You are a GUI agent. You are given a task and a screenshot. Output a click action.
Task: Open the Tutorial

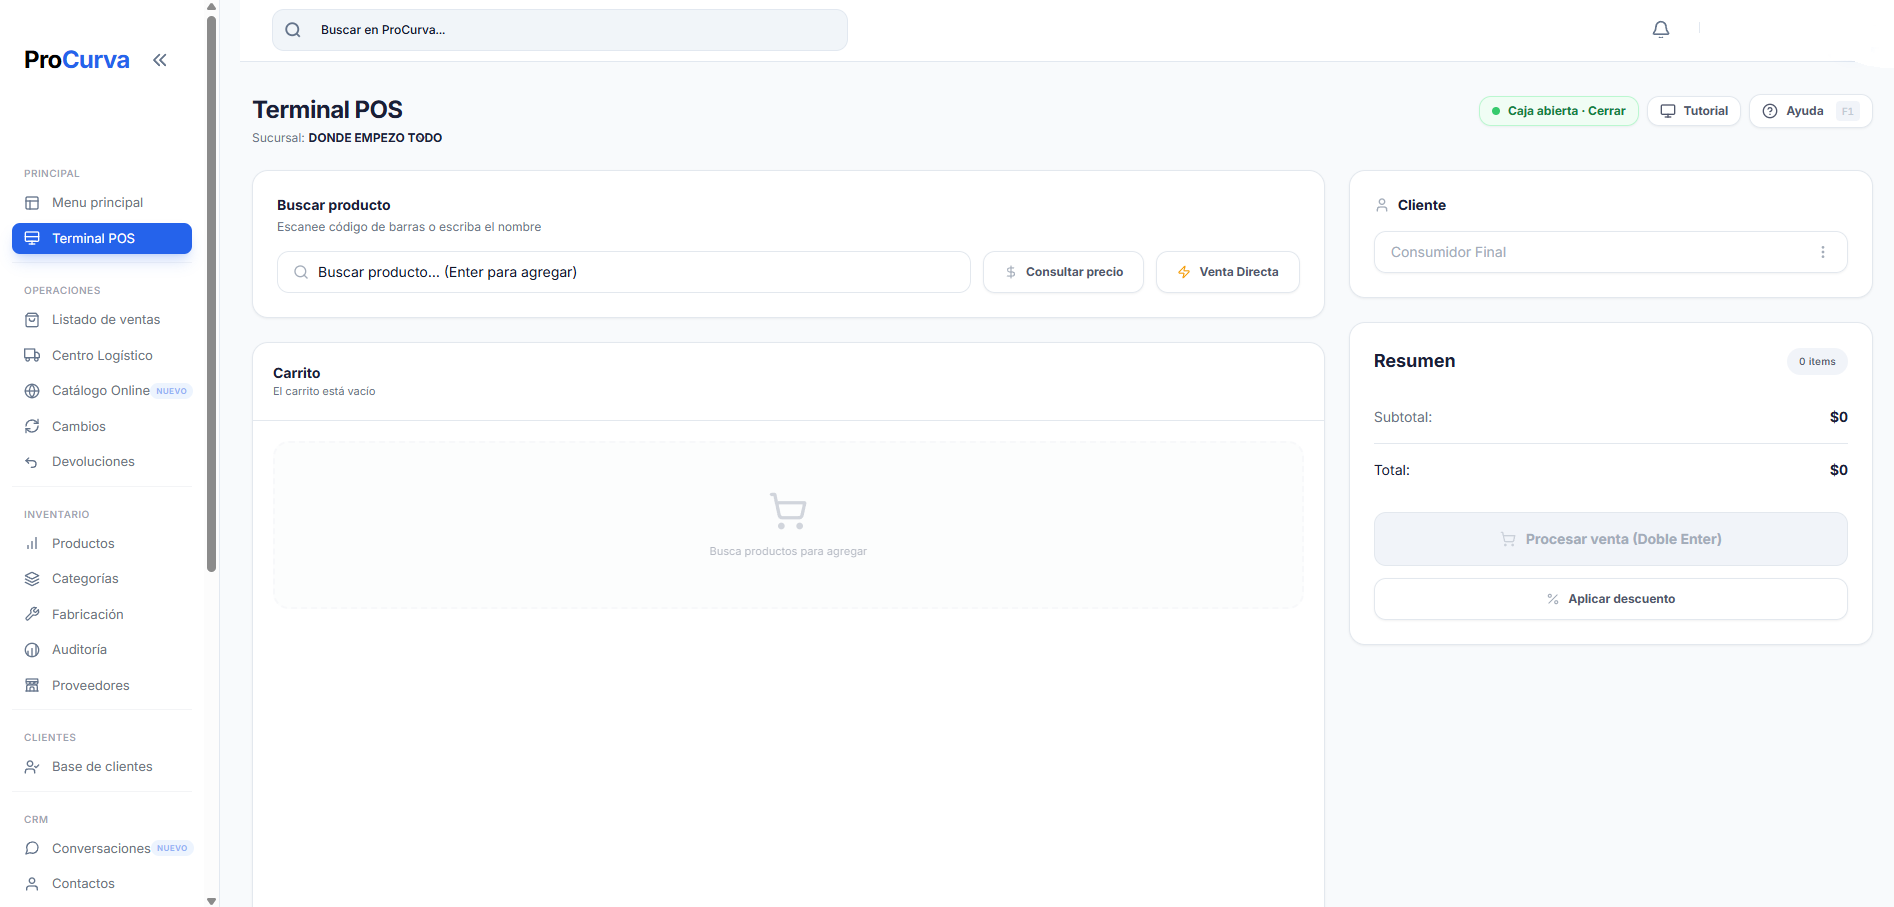[x=1694, y=111]
